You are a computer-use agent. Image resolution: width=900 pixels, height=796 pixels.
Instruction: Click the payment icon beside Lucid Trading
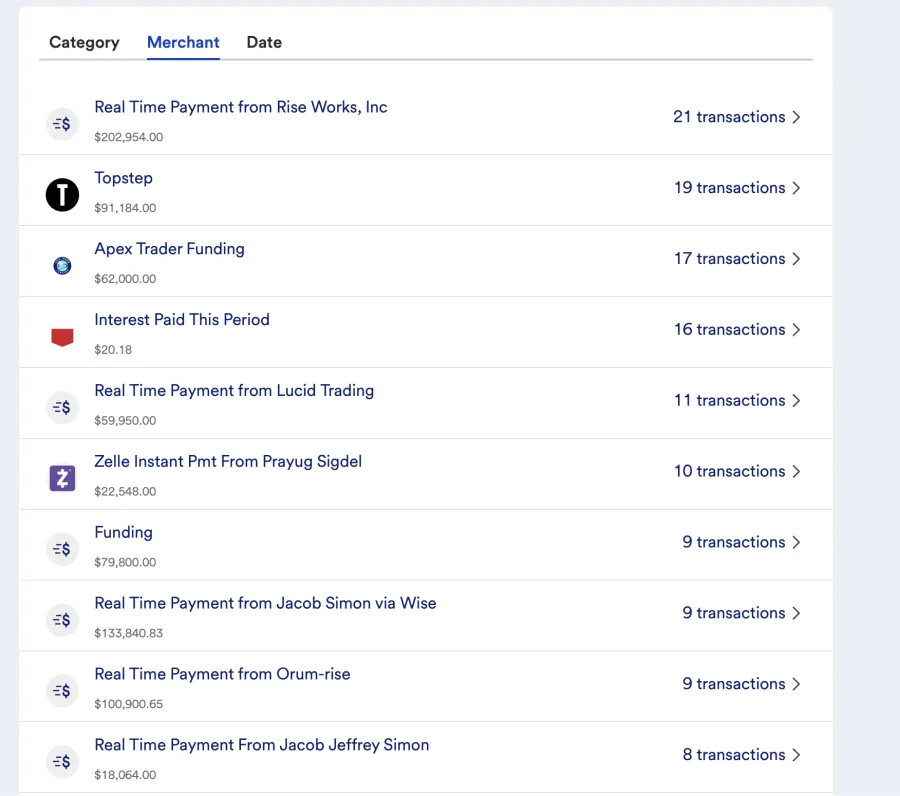point(62,407)
